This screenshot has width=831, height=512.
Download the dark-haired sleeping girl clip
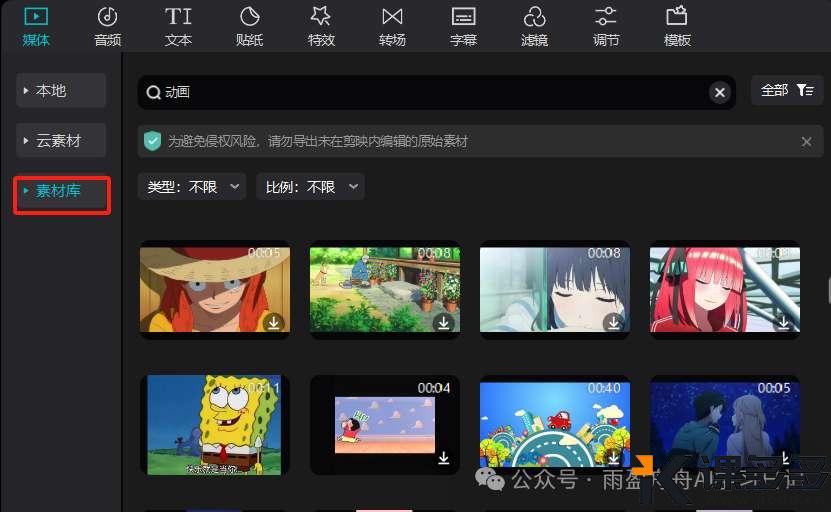pos(614,322)
